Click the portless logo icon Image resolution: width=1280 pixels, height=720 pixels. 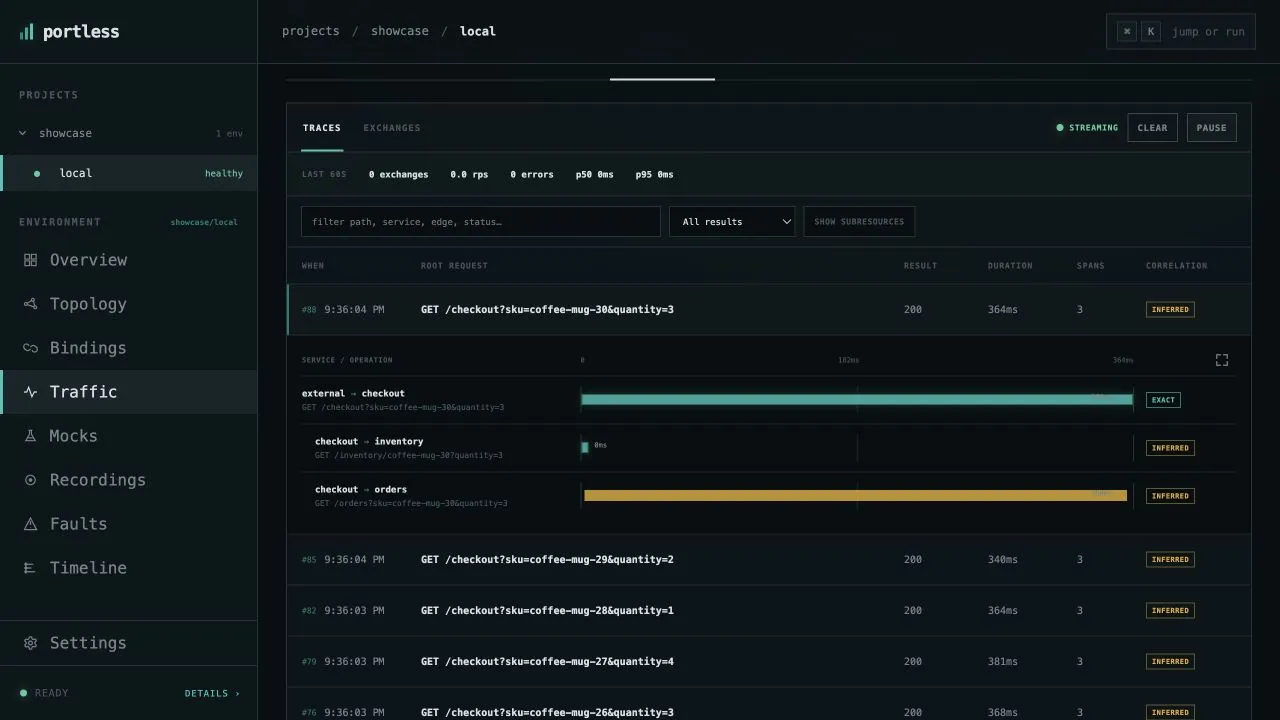click(x=26, y=32)
